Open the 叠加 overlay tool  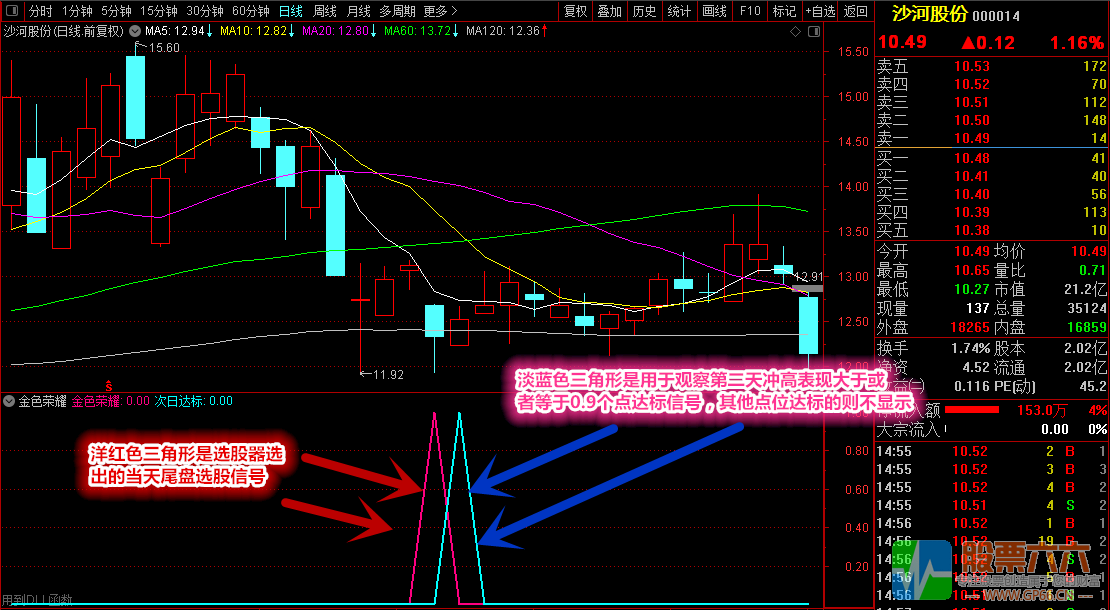609,12
